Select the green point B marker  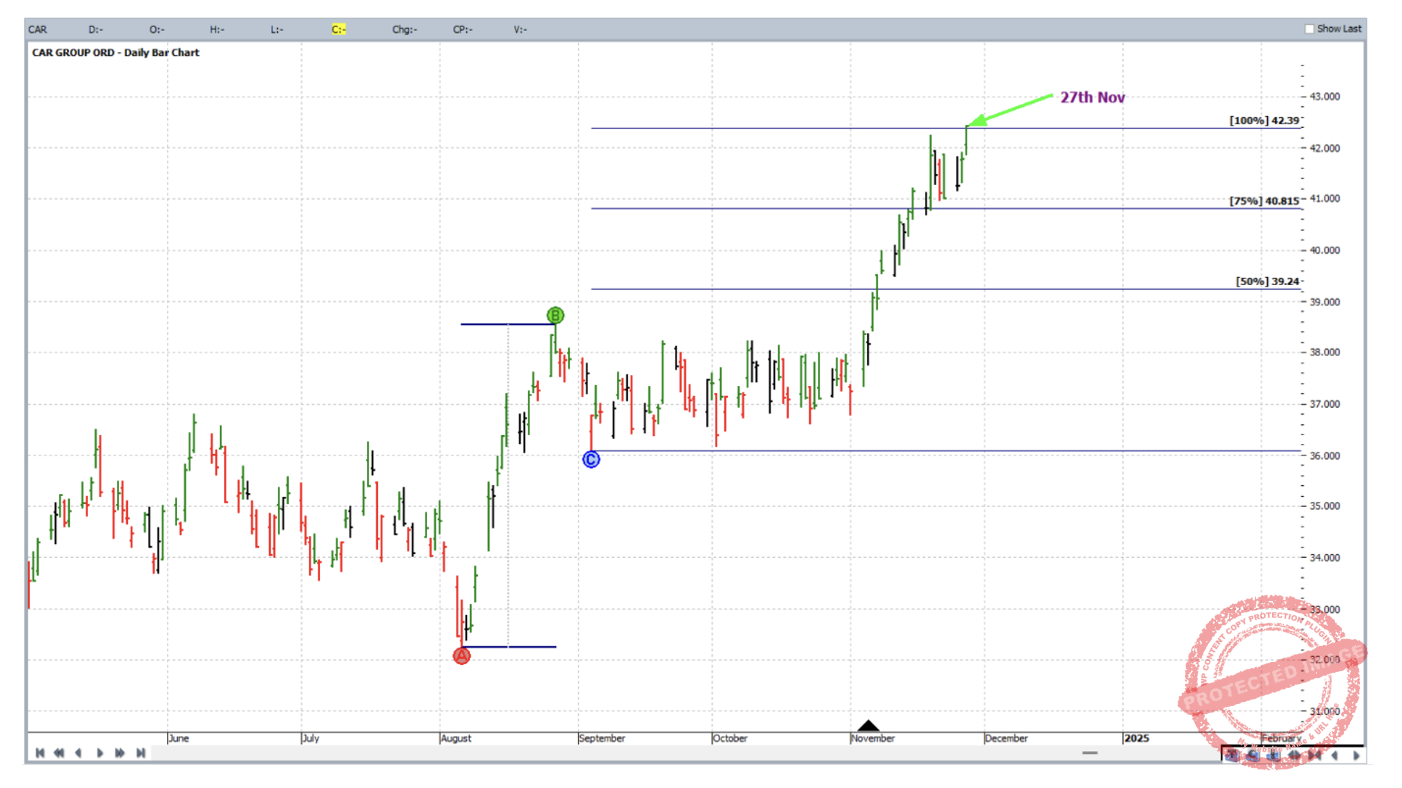click(555, 316)
